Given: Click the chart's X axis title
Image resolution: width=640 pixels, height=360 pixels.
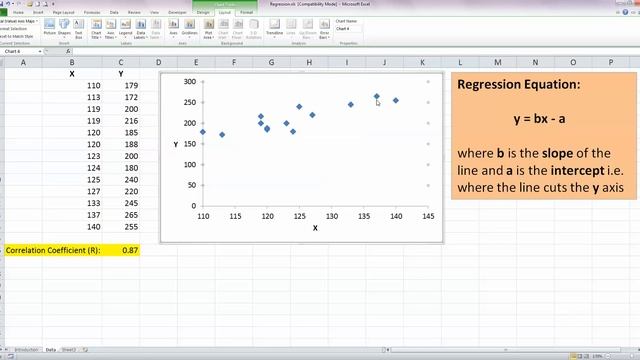Looking at the screenshot, I should click(315, 228).
